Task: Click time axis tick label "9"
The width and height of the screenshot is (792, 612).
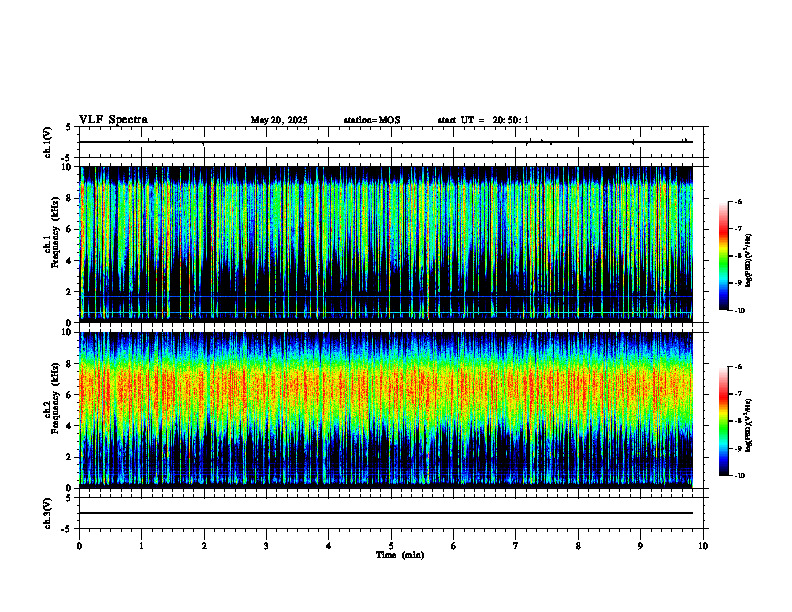Action: click(640, 546)
